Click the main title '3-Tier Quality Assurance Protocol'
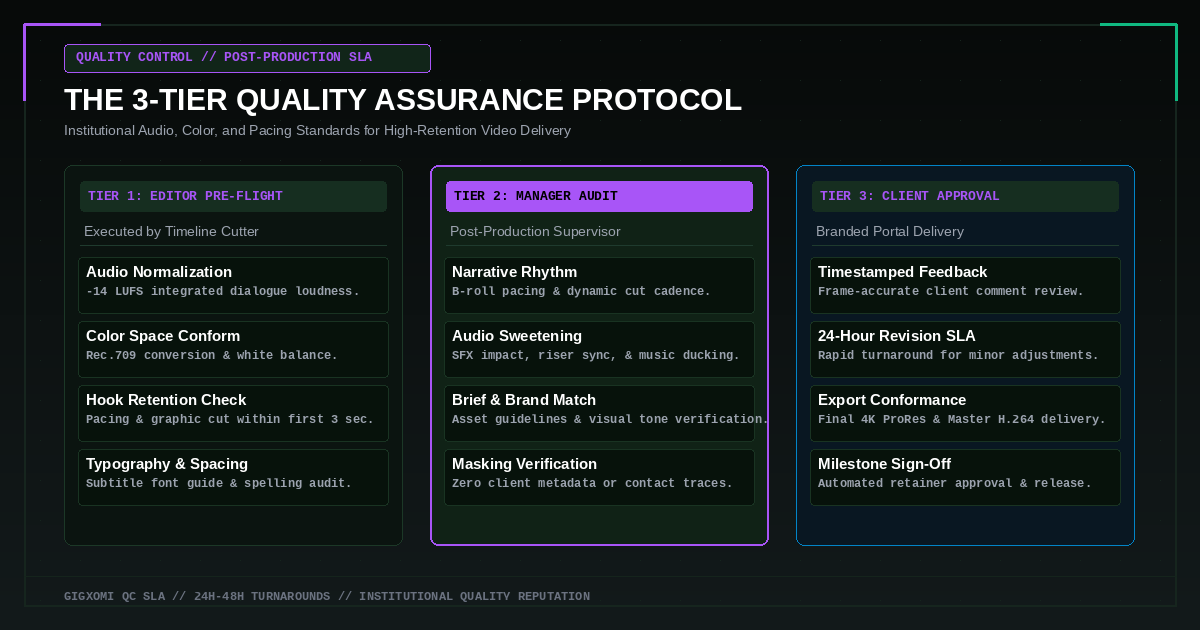 click(x=403, y=100)
